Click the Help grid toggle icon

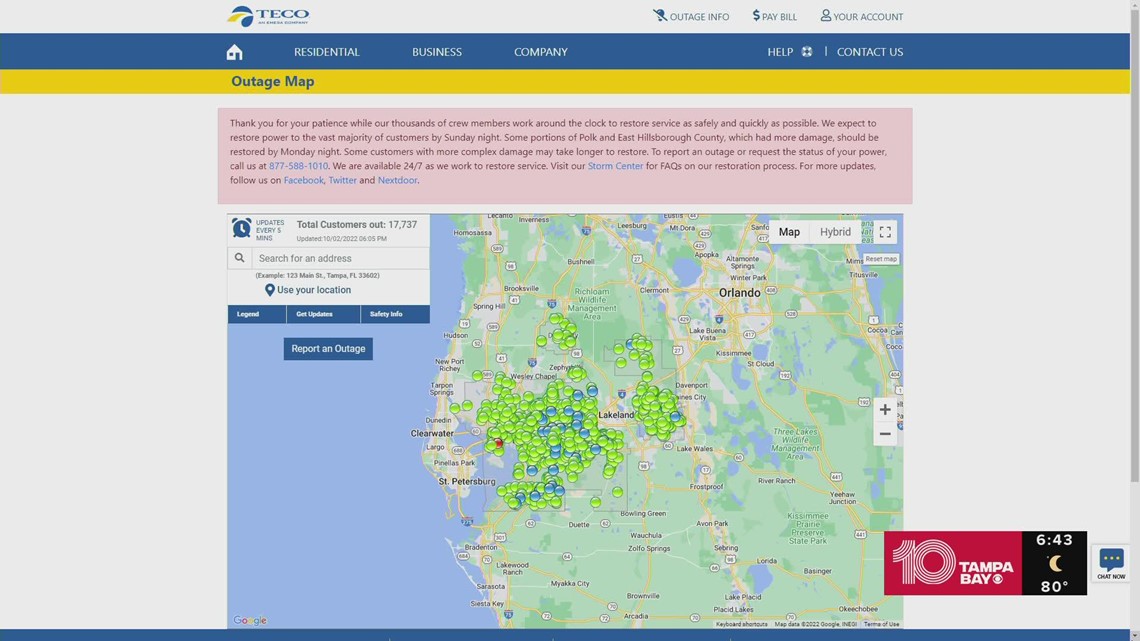805,51
